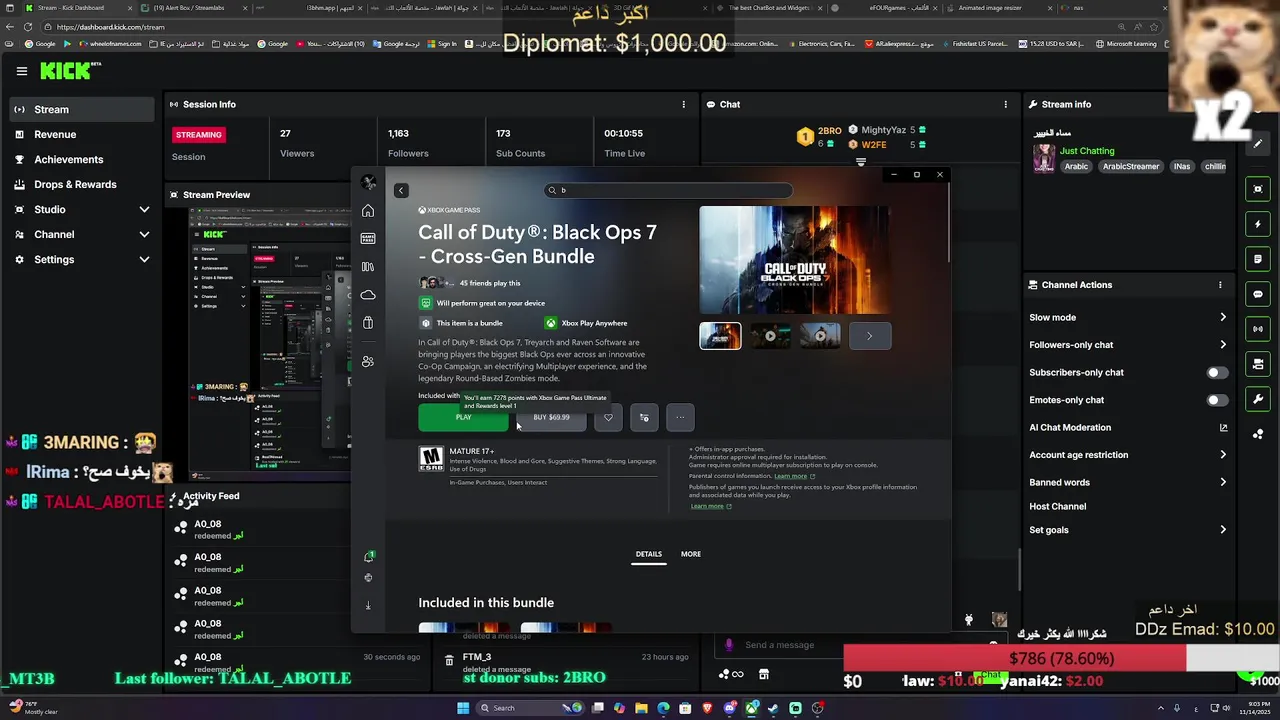Toggle Subscribers-only chat switch

click(1216, 372)
